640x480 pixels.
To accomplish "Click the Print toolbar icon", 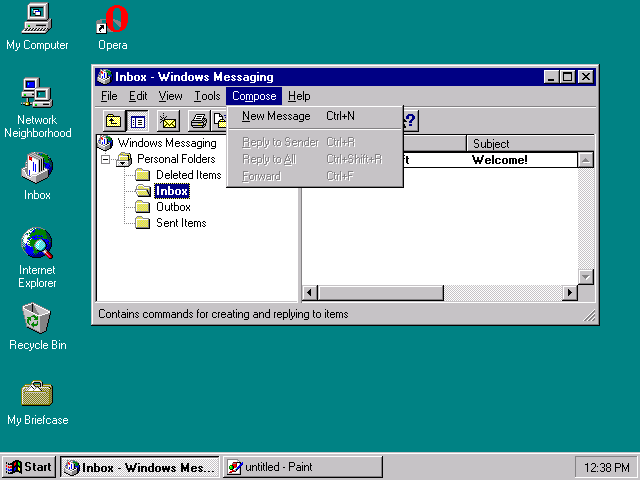I will pos(199,121).
